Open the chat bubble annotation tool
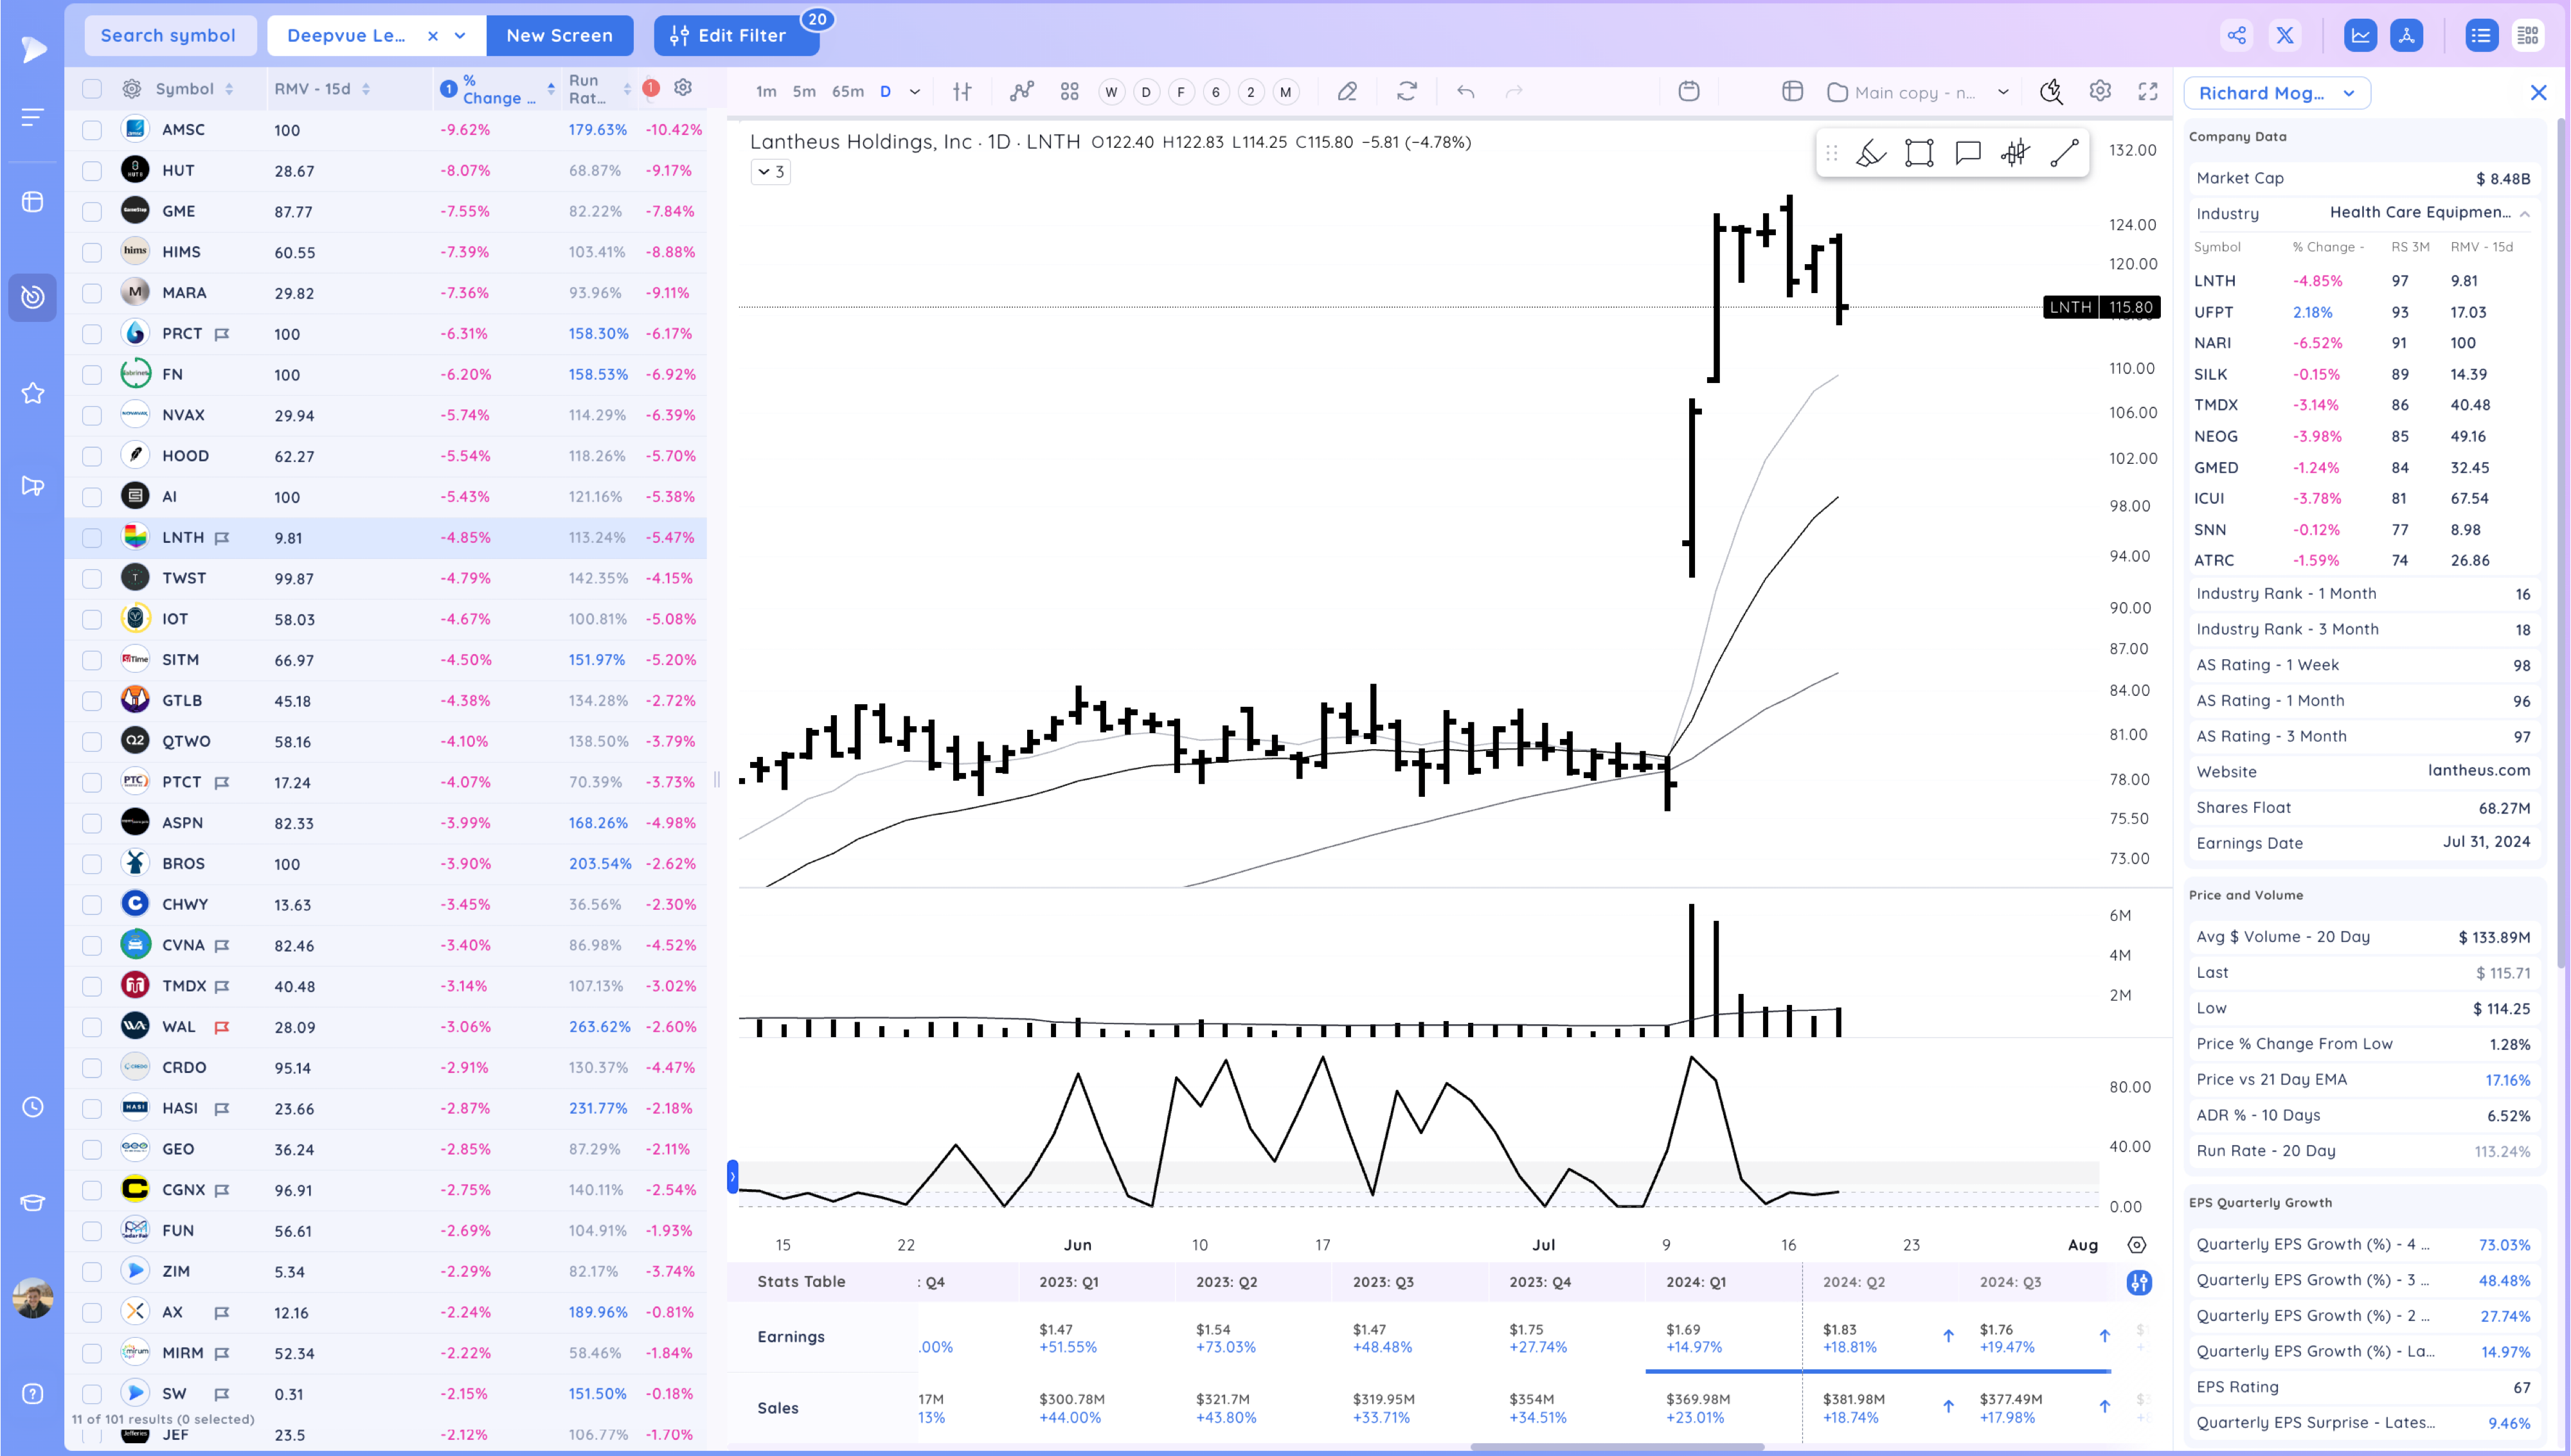 (x=1967, y=153)
